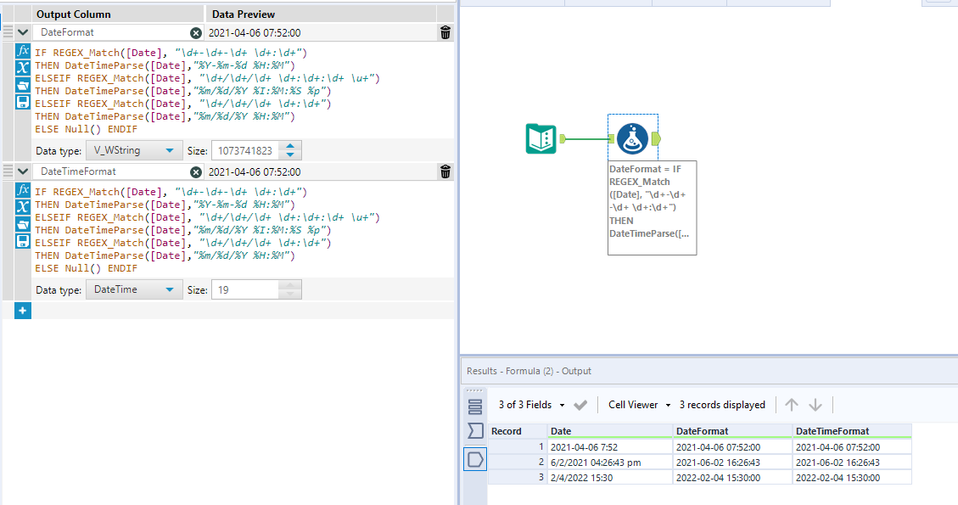Go to previous record with up arrow
The image size is (958, 505).
click(x=791, y=405)
